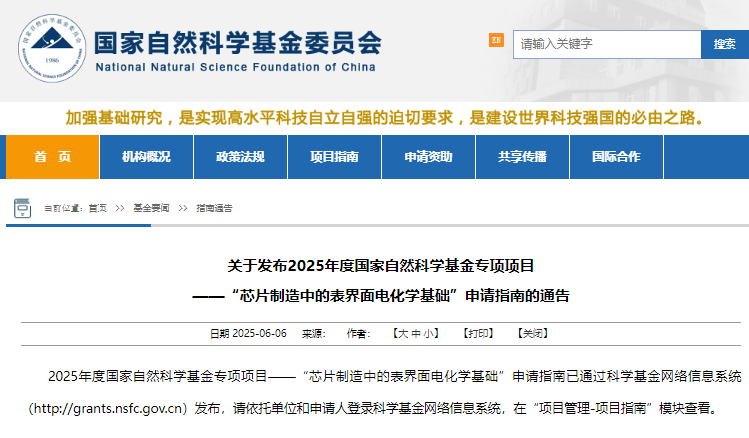The width and height of the screenshot is (749, 438).
Task: Open the 共享传播 menu item
Action: point(522,157)
